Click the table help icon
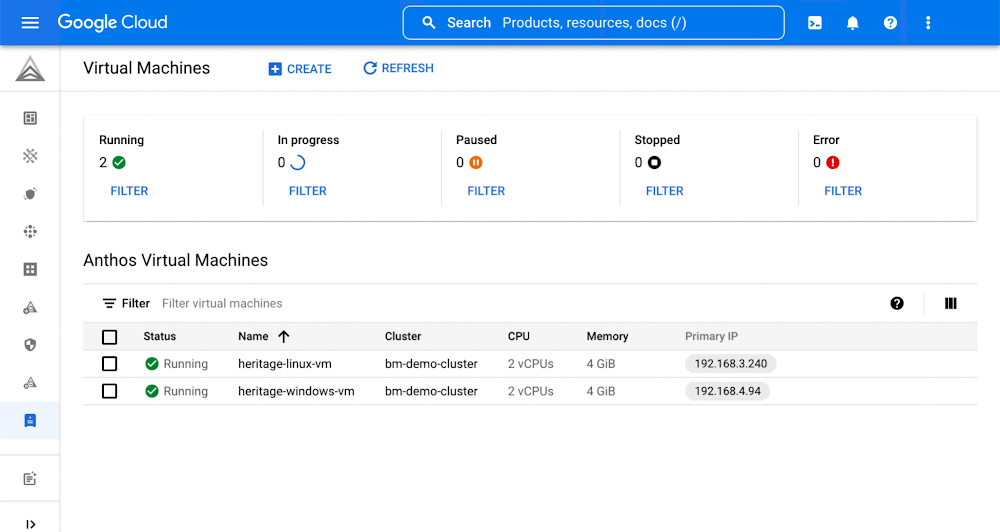 tap(897, 303)
